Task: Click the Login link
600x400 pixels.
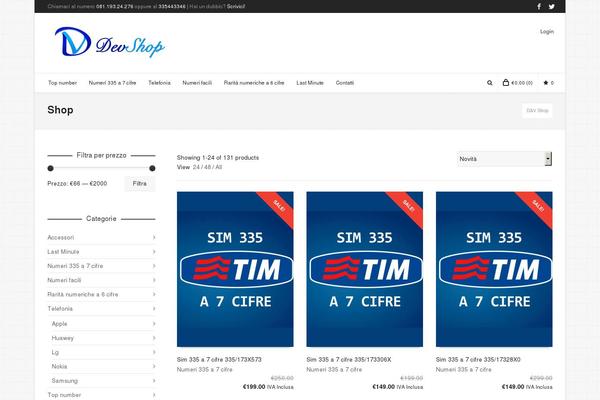Action: tap(547, 31)
